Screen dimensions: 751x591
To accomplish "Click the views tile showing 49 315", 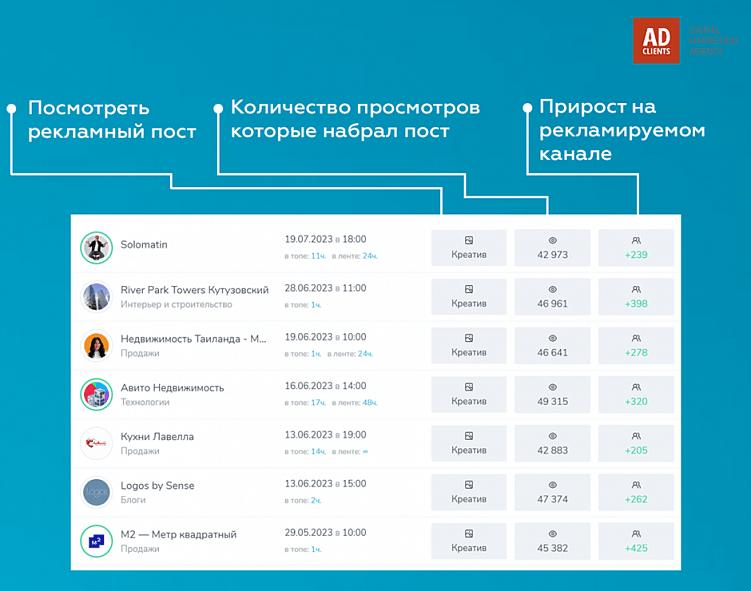I will pos(552,394).
